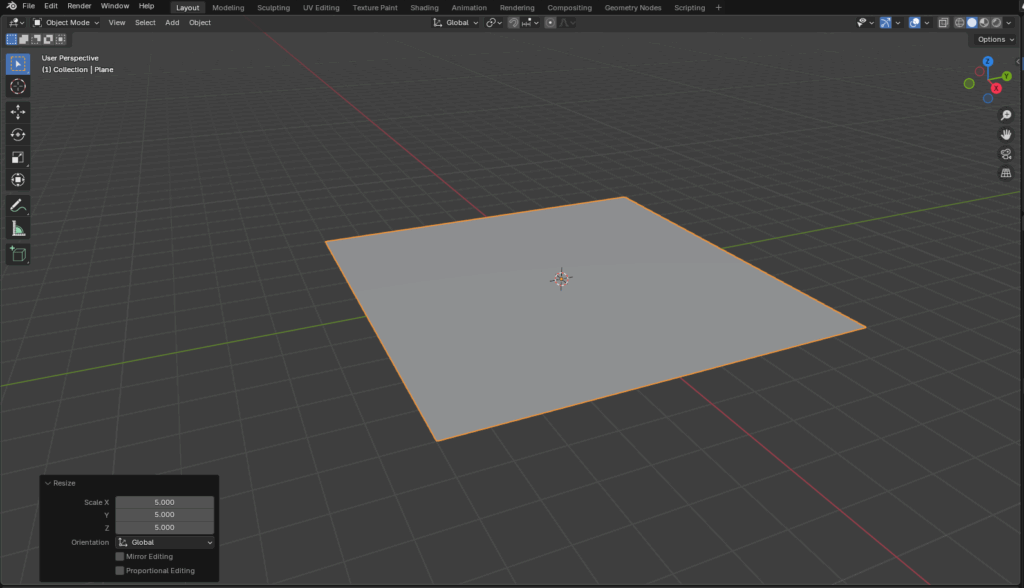This screenshot has height=588, width=1024.
Task: Open the pivot point dropdown
Action: click(494, 22)
